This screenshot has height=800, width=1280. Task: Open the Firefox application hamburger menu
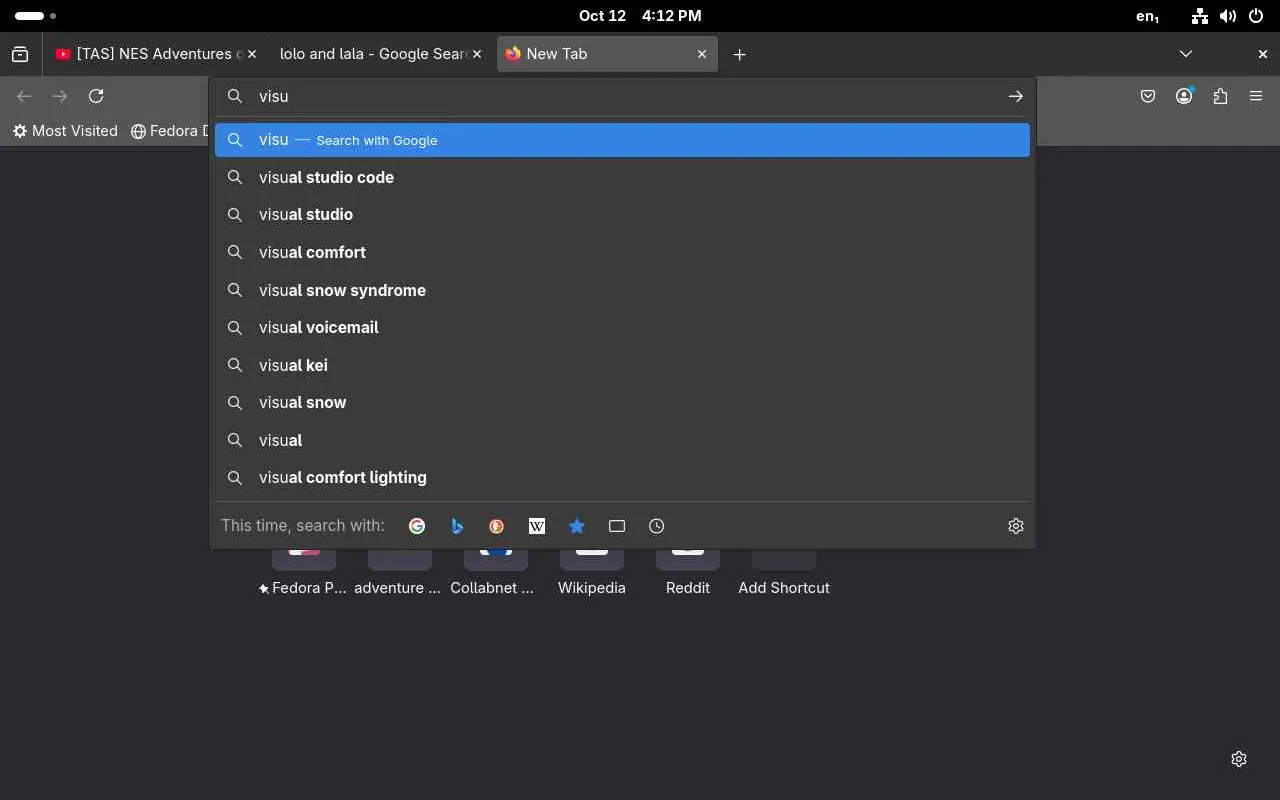pos(1256,96)
